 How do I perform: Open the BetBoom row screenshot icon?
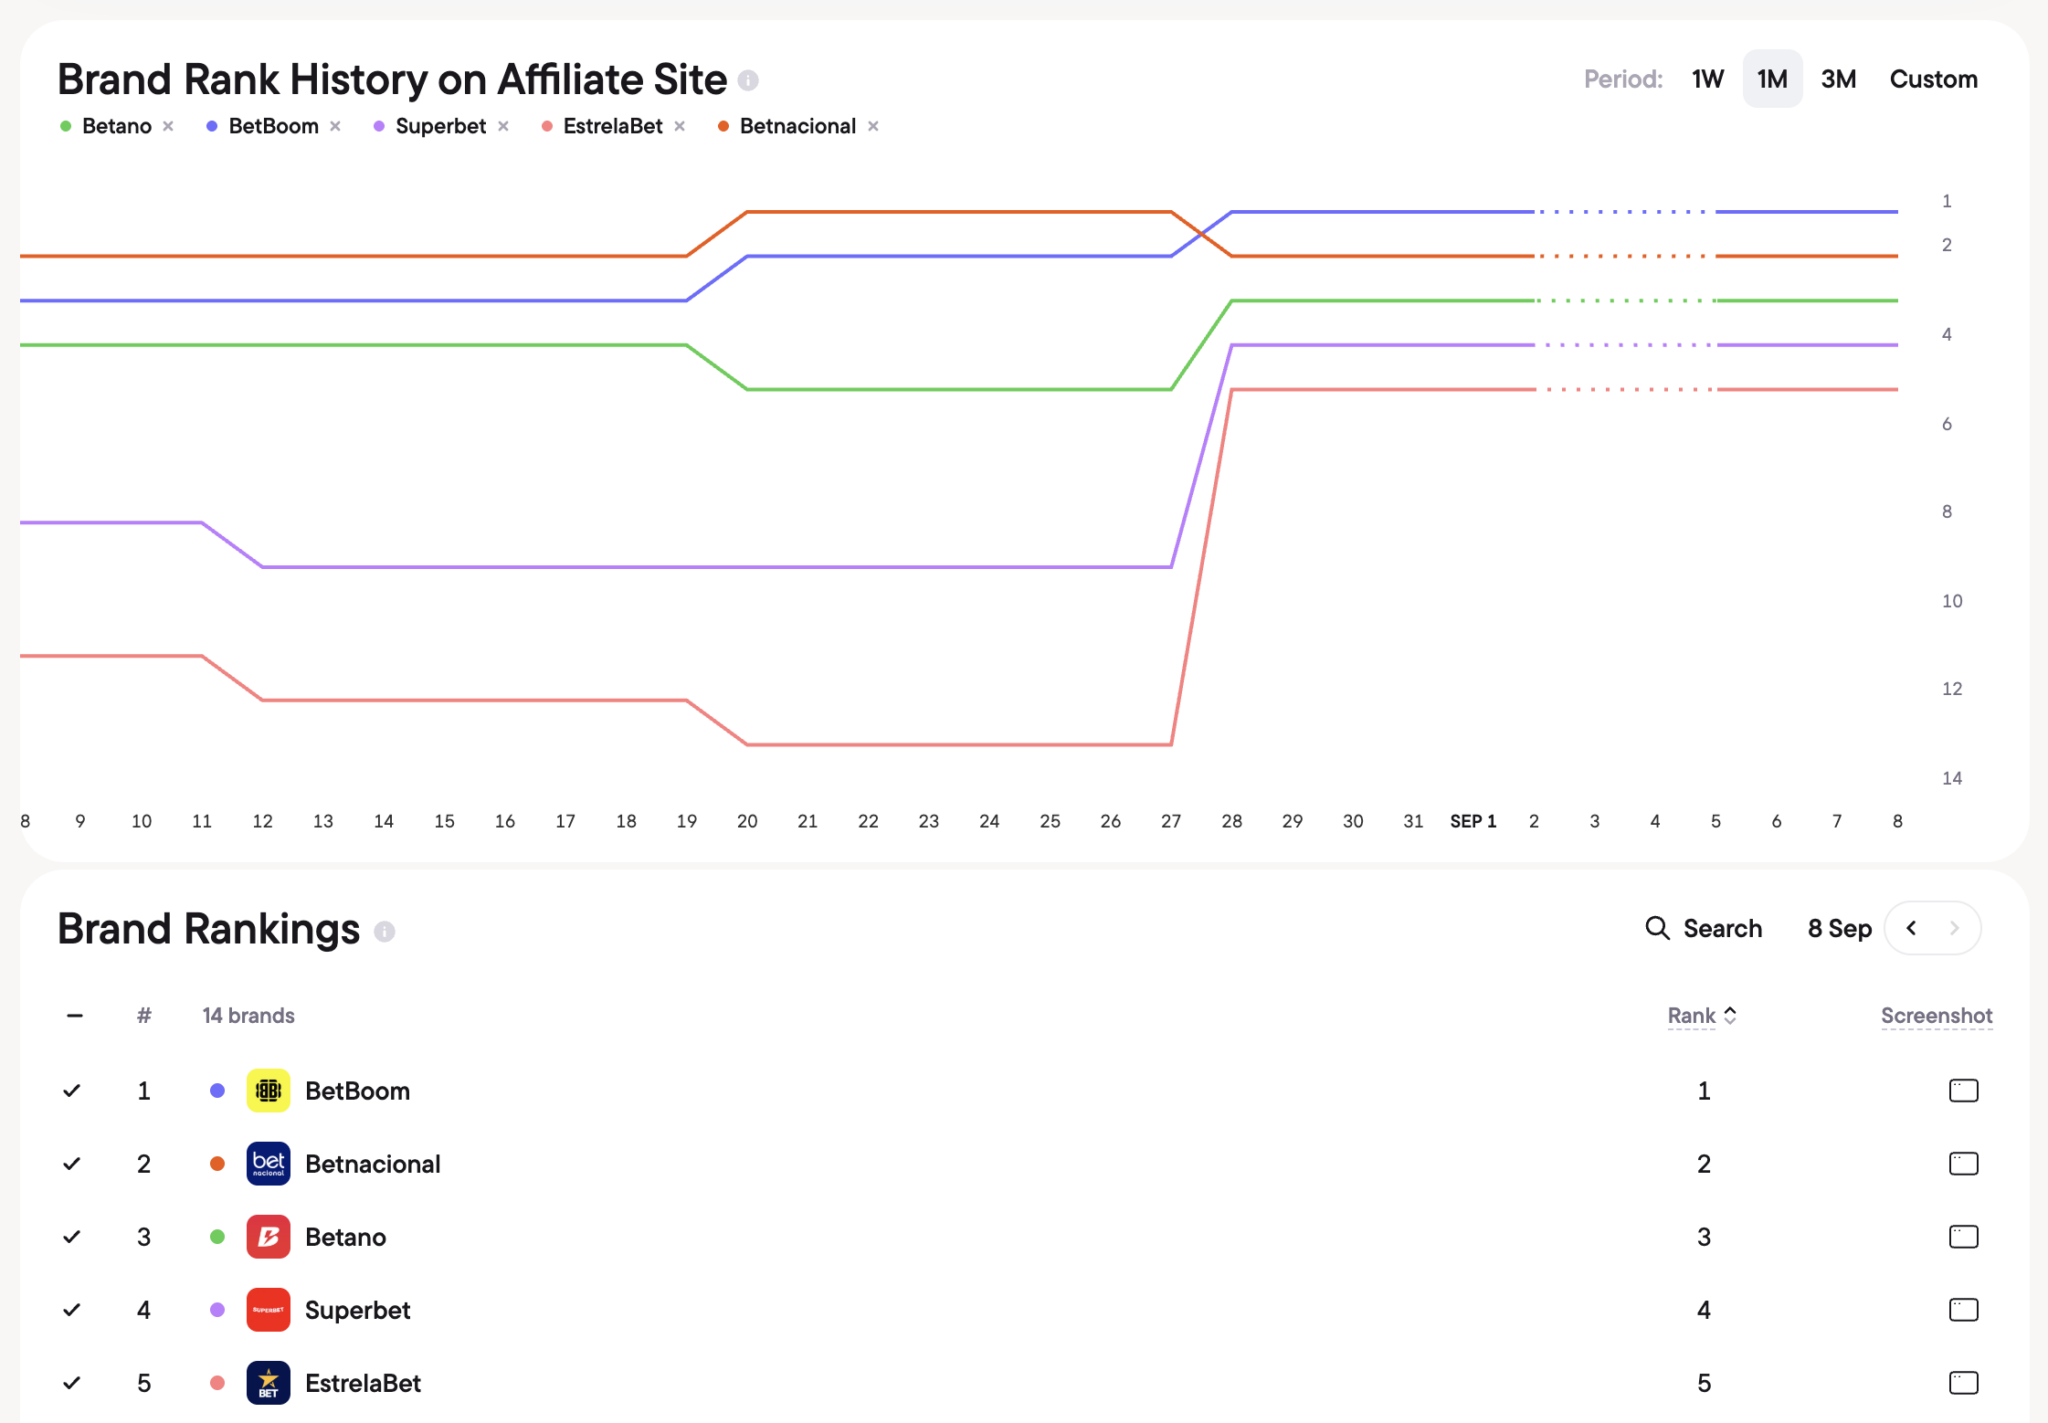(x=1963, y=1090)
